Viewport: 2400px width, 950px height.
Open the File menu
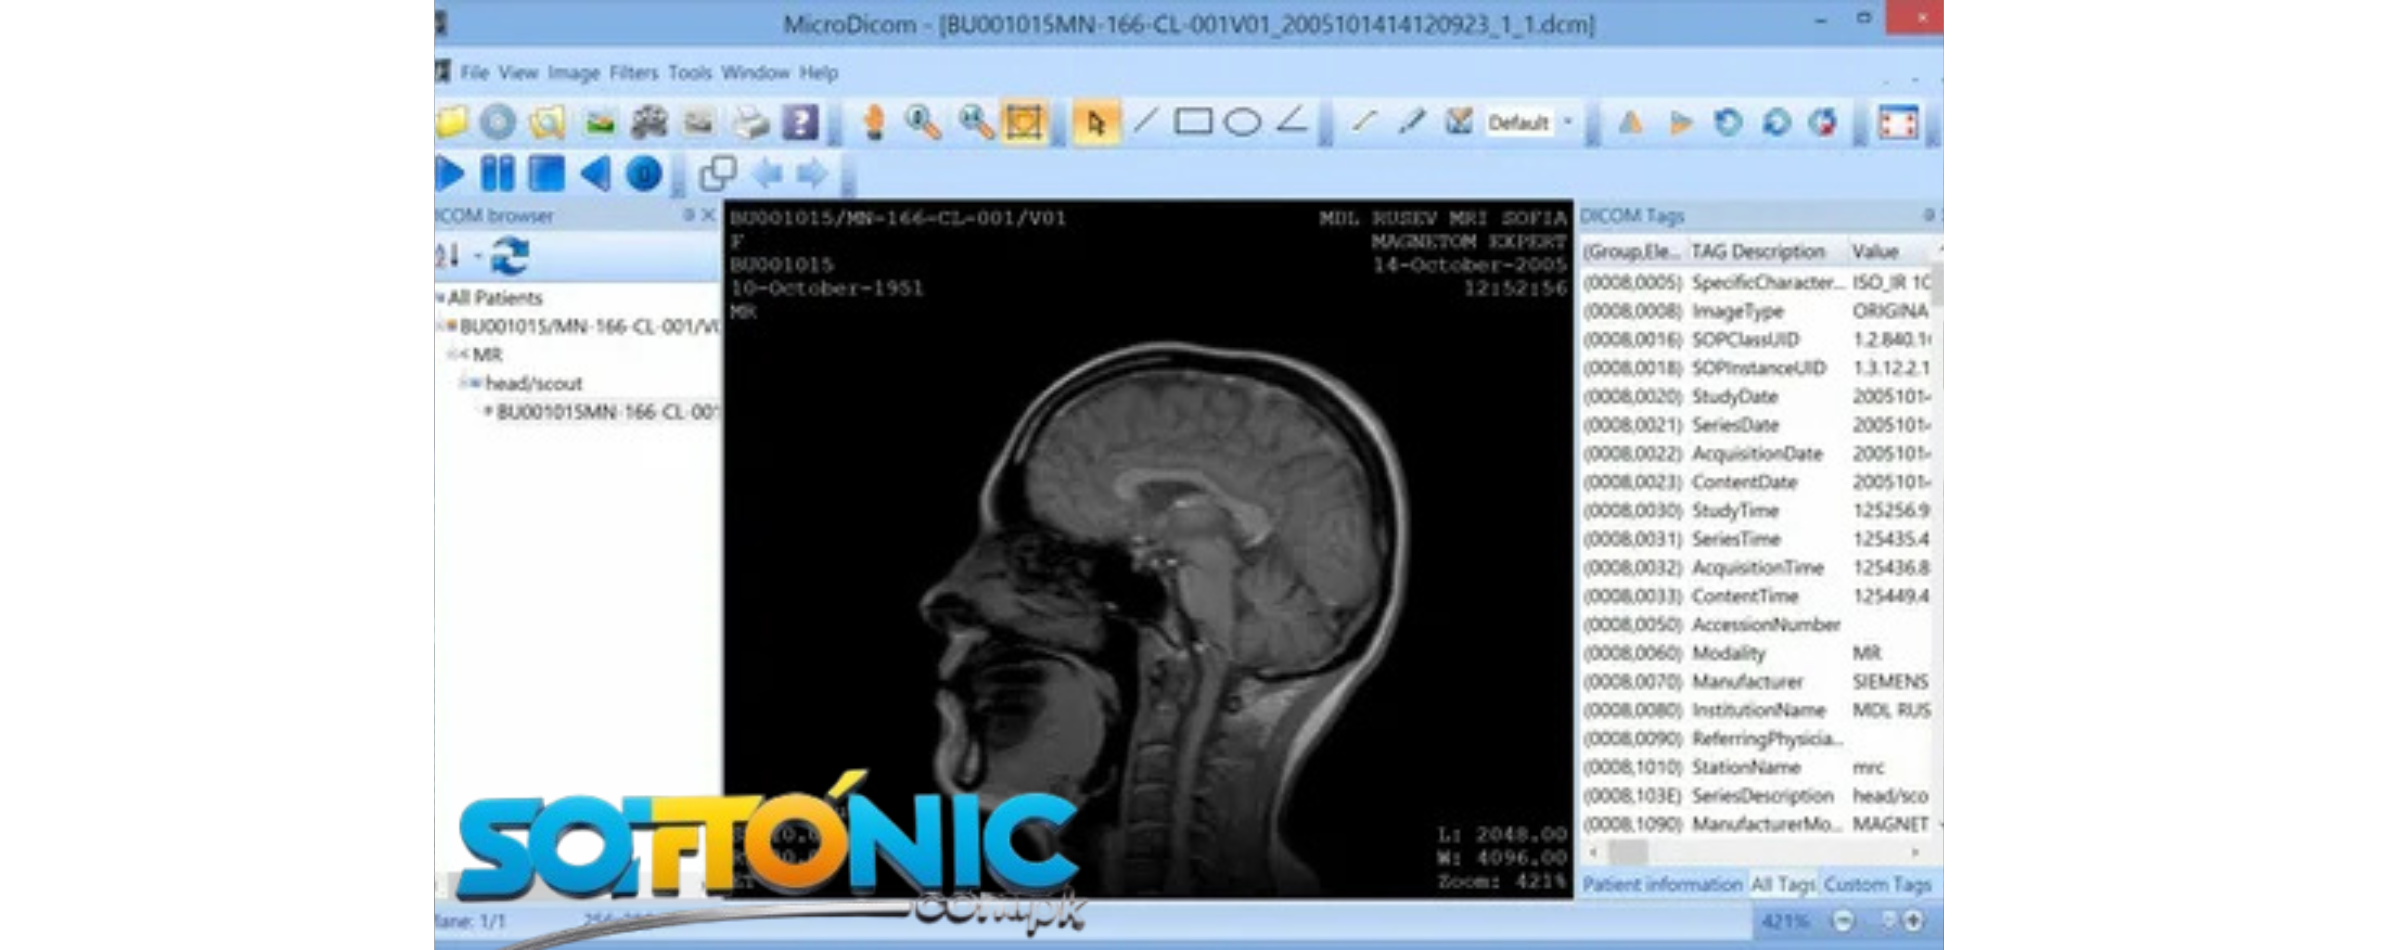474,73
